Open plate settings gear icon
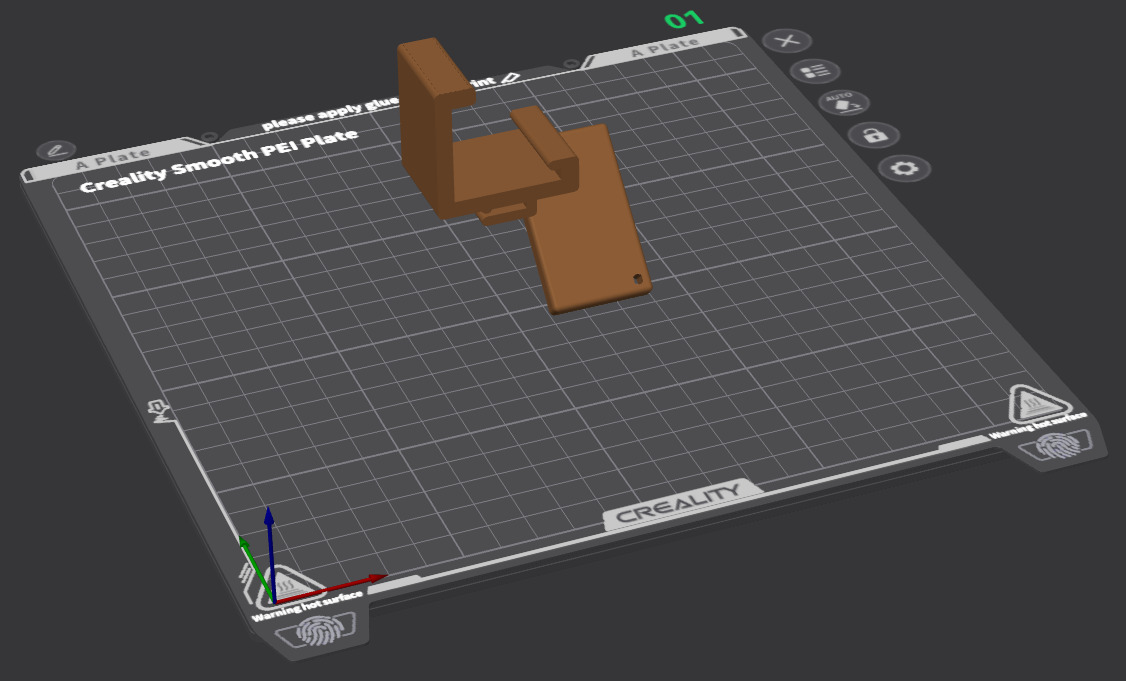 (904, 168)
